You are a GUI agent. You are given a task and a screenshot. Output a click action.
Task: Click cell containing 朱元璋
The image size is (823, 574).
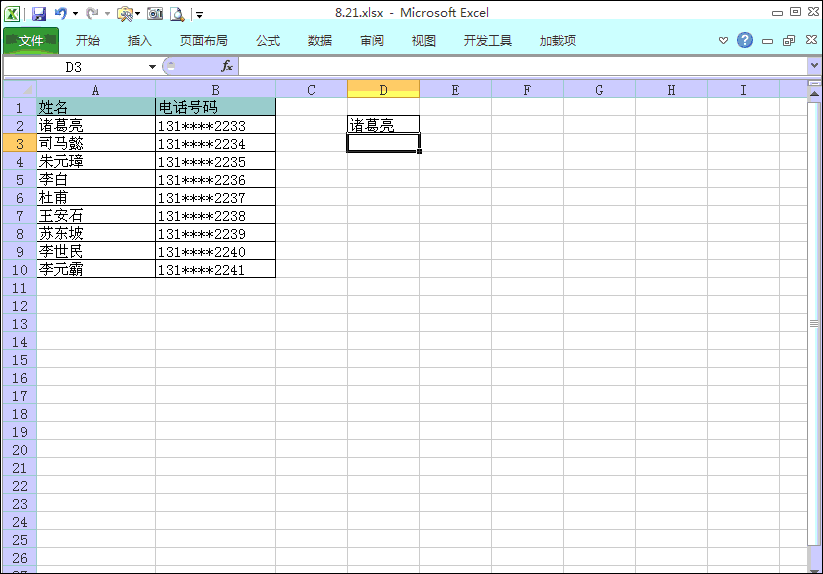pyautogui.click(x=96, y=161)
